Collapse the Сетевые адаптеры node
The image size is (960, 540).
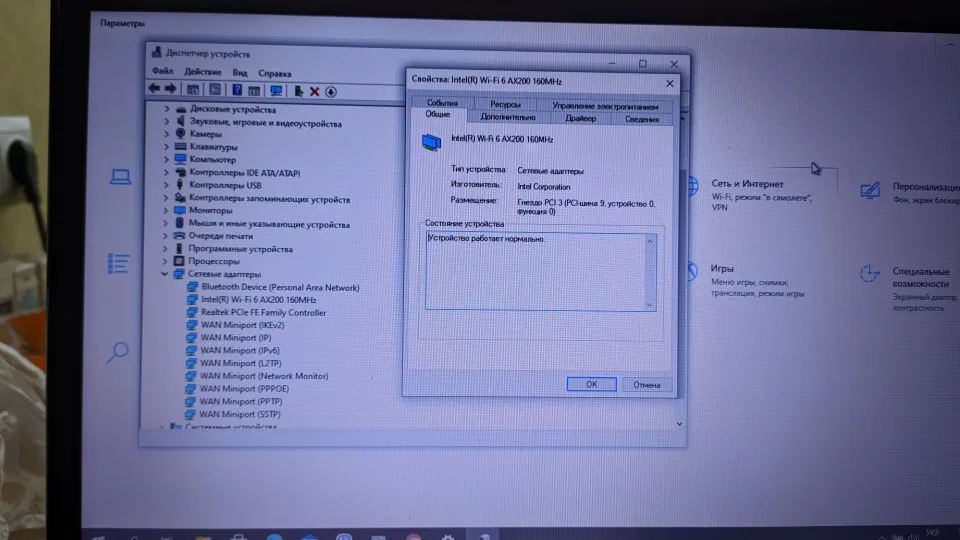coord(165,274)
